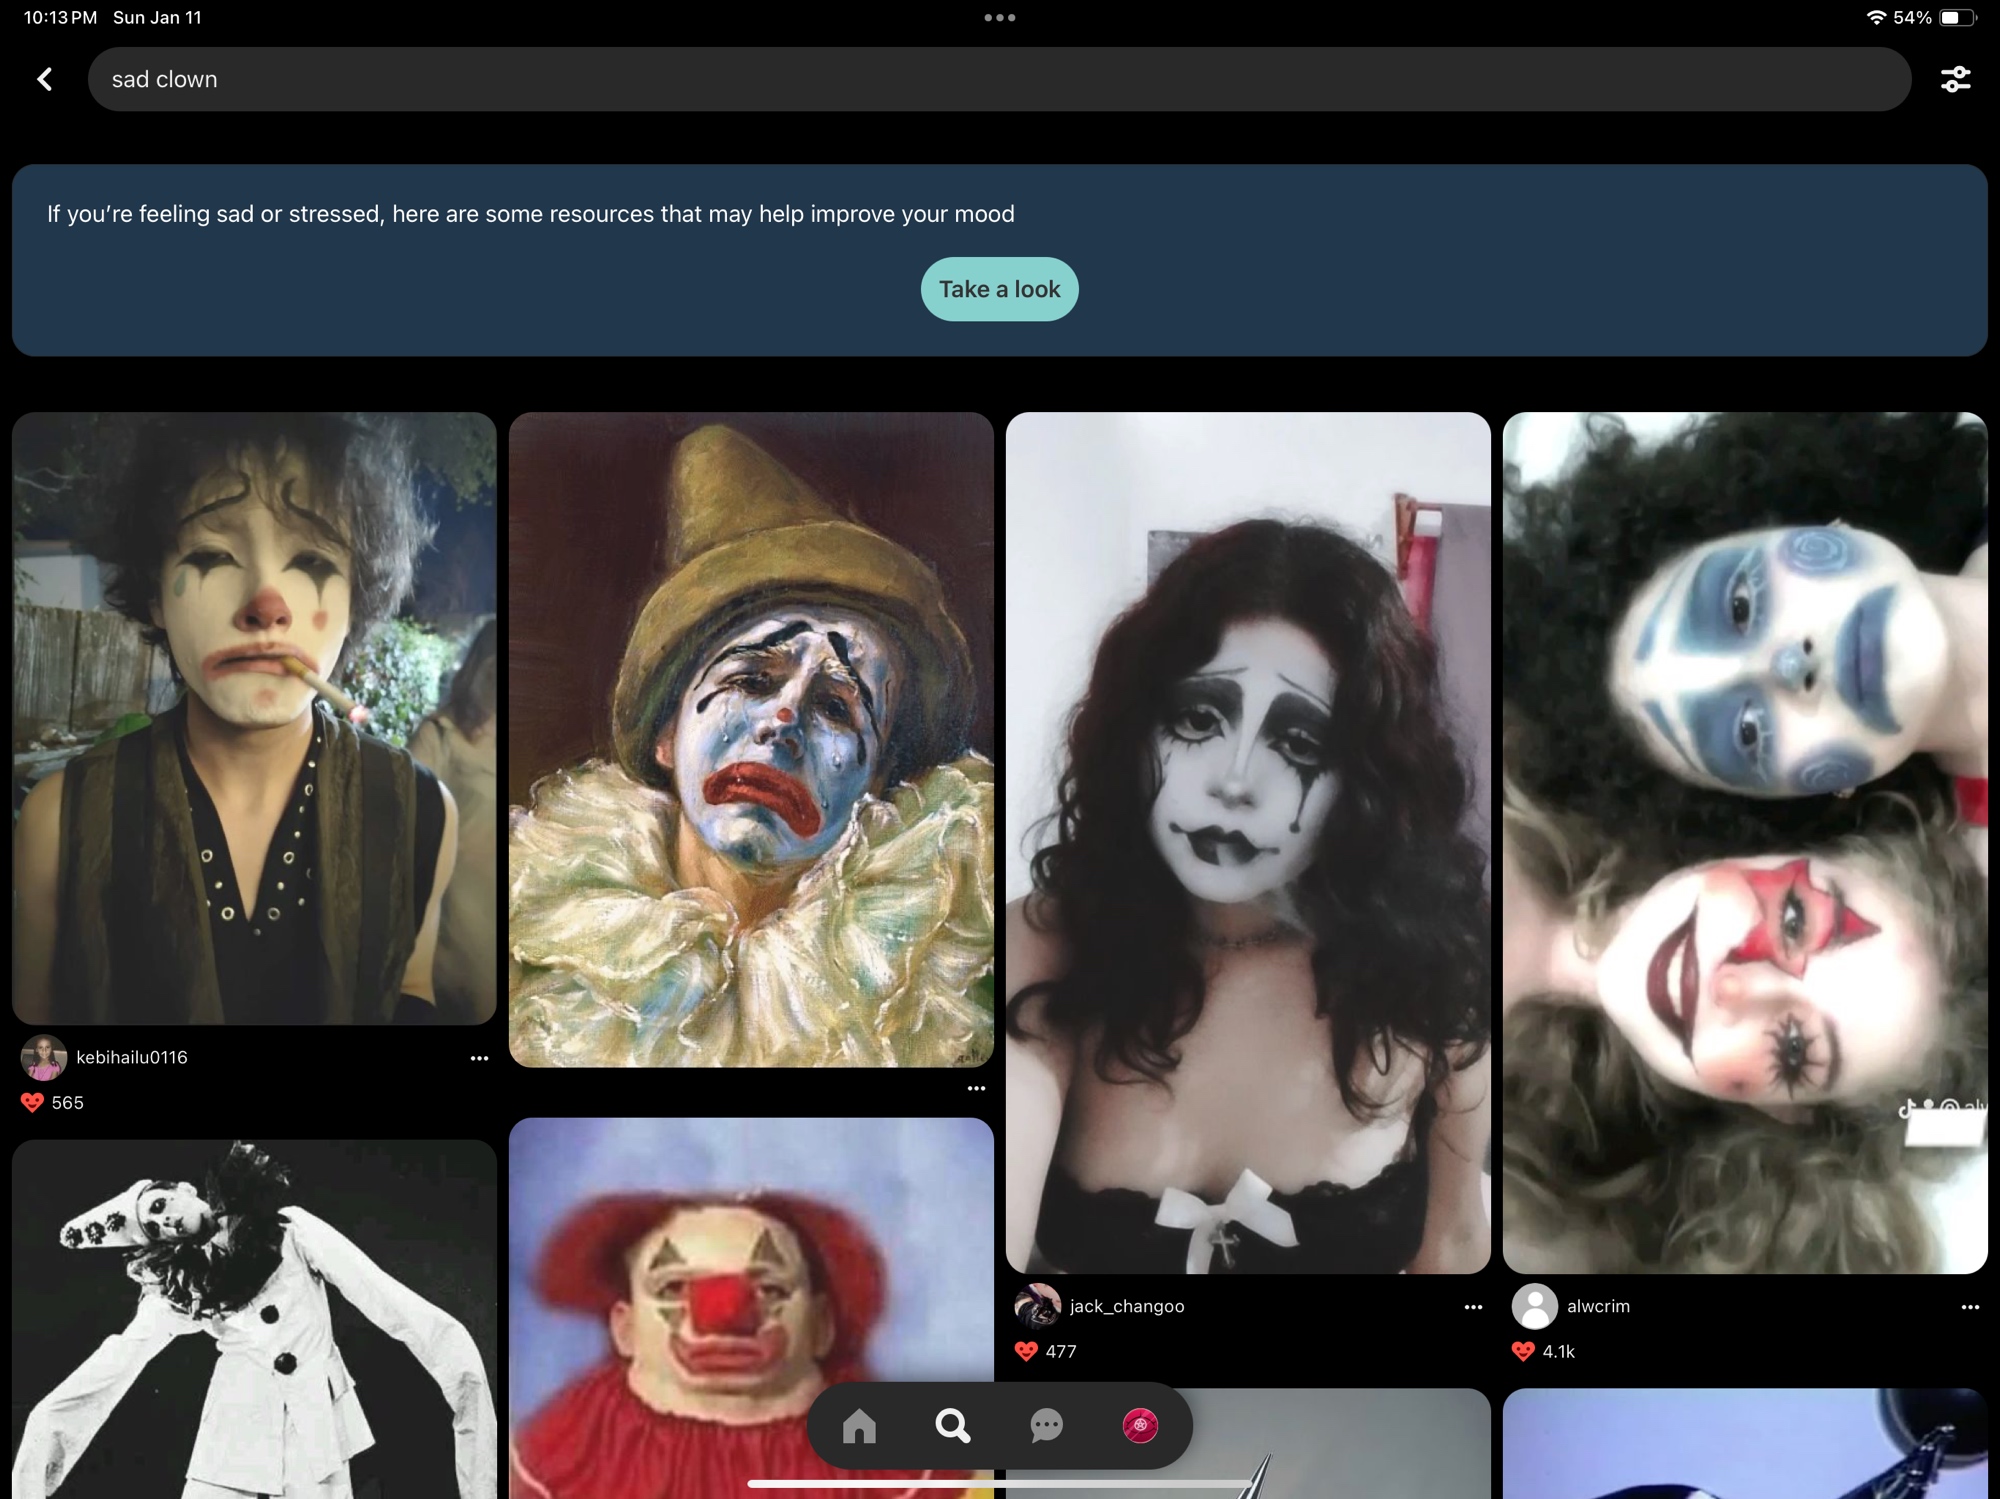Select the Search magnifier in the bottom bar
2000x1499 pixels.
(952, 1426)
